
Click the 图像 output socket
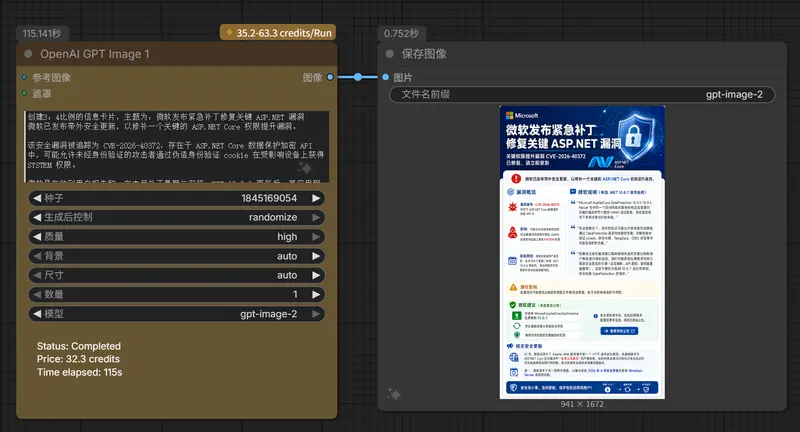coord(330,77)
